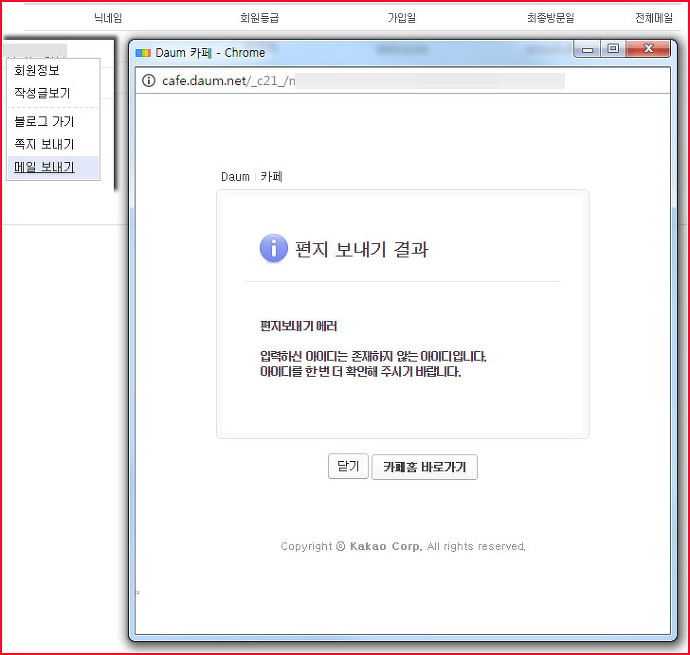Choose 블로그 가기 from the menu
690x655 pixels.
click(44, 121)
